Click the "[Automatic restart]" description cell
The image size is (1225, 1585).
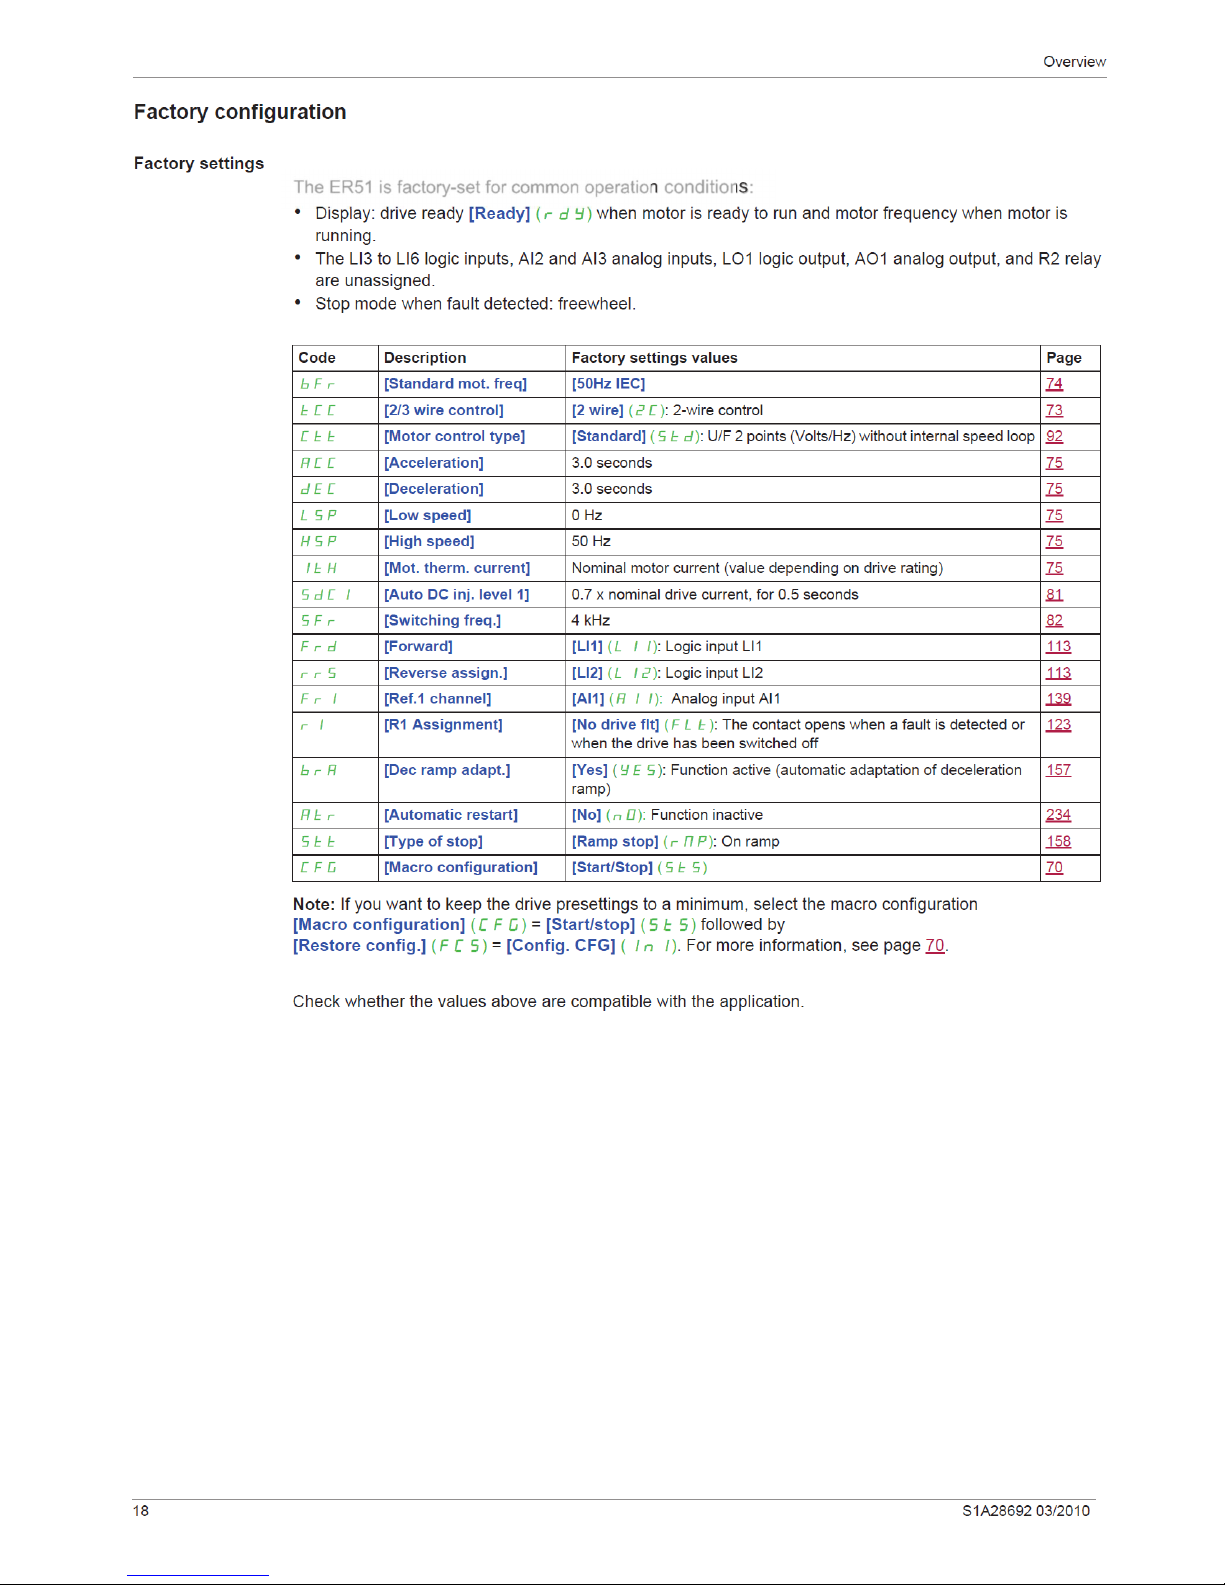(451, 815)
